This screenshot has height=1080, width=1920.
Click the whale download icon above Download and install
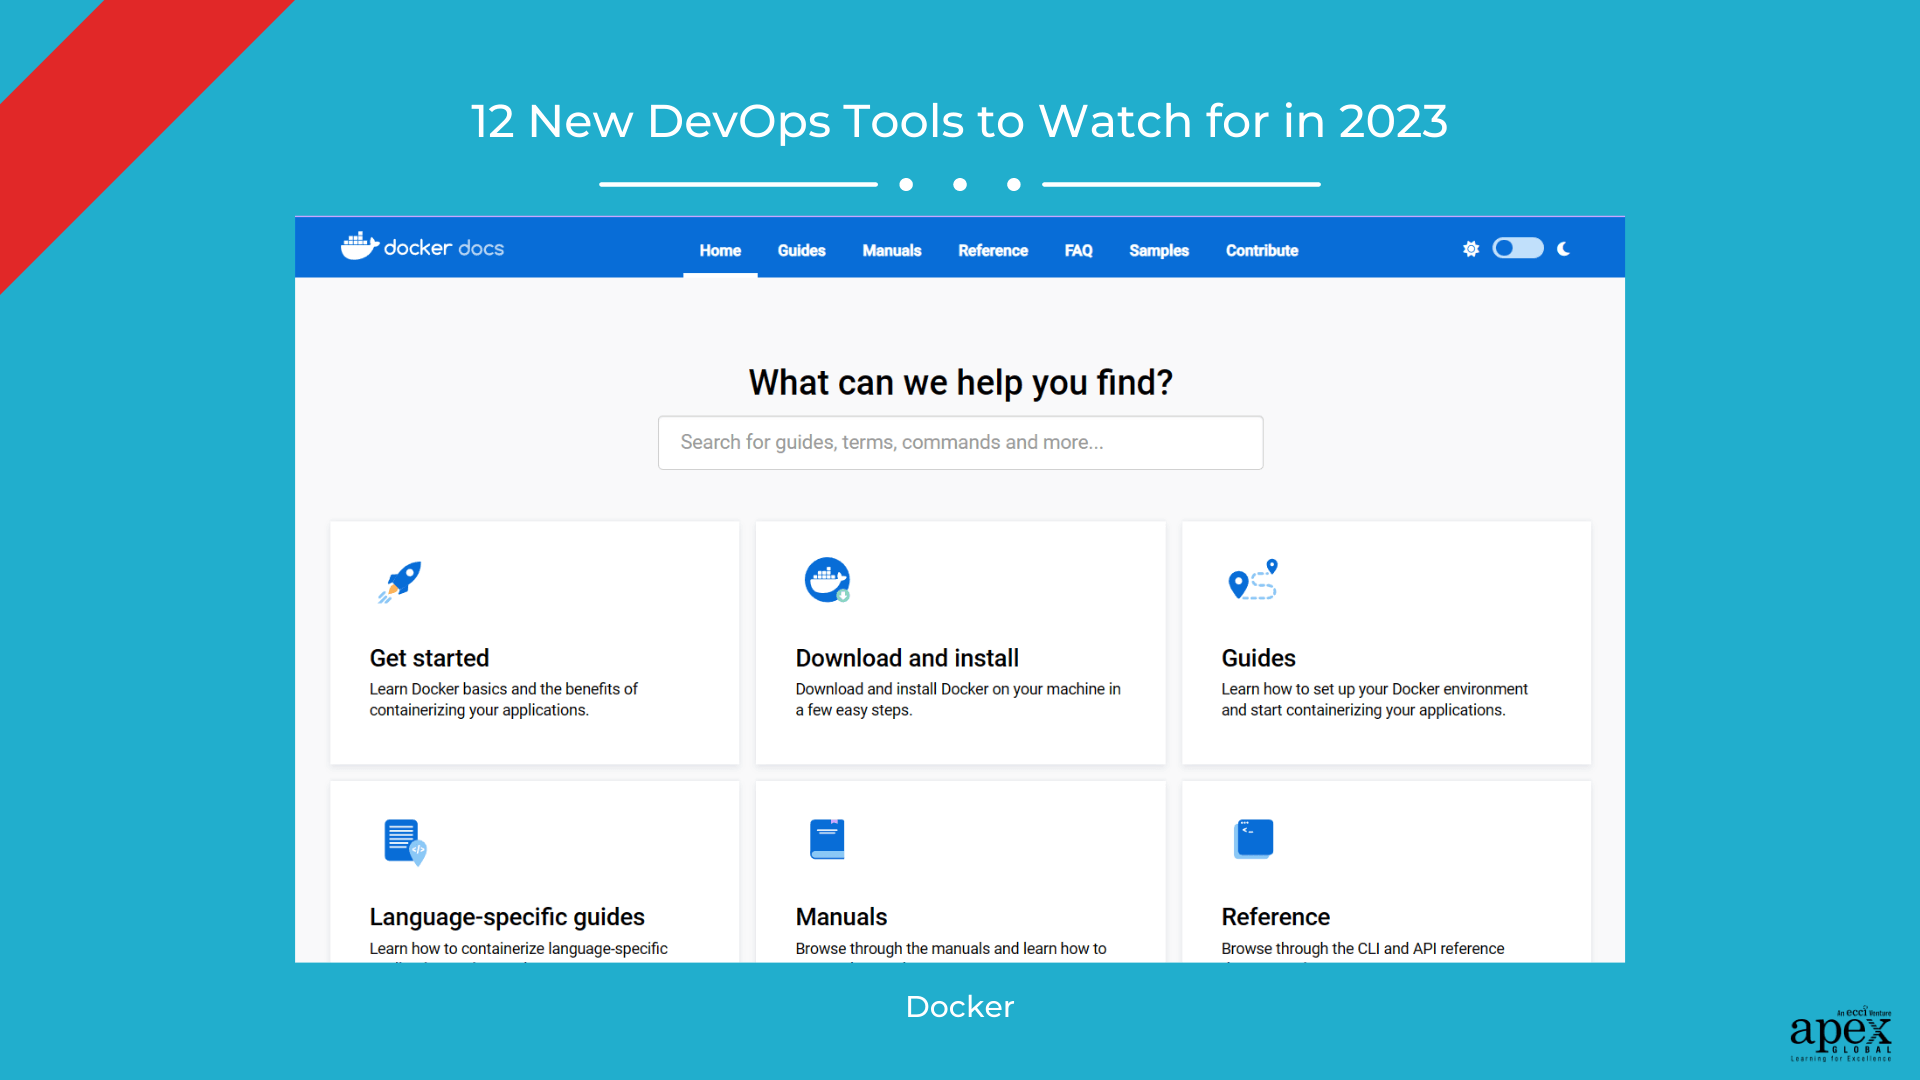(x=827, y=580)
